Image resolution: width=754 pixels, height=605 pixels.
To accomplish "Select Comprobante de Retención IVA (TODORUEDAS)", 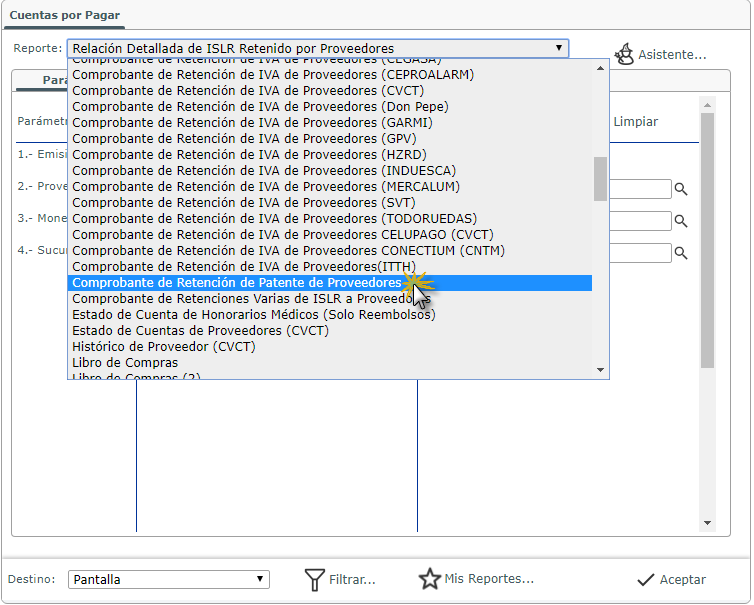I will click(330, 219).
